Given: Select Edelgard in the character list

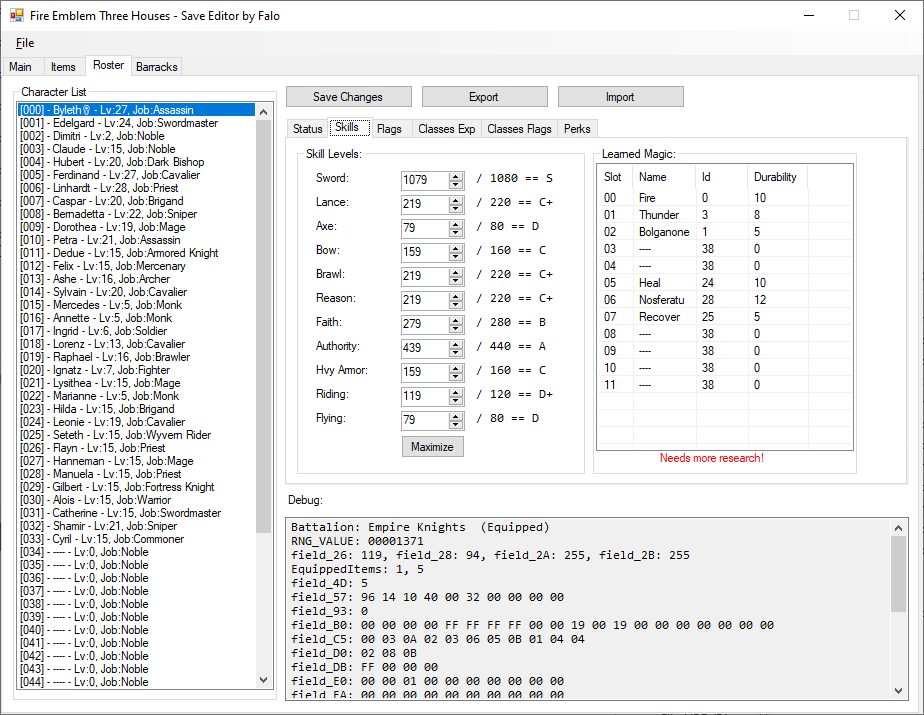Looking at the screenshot, I should 137,123.
